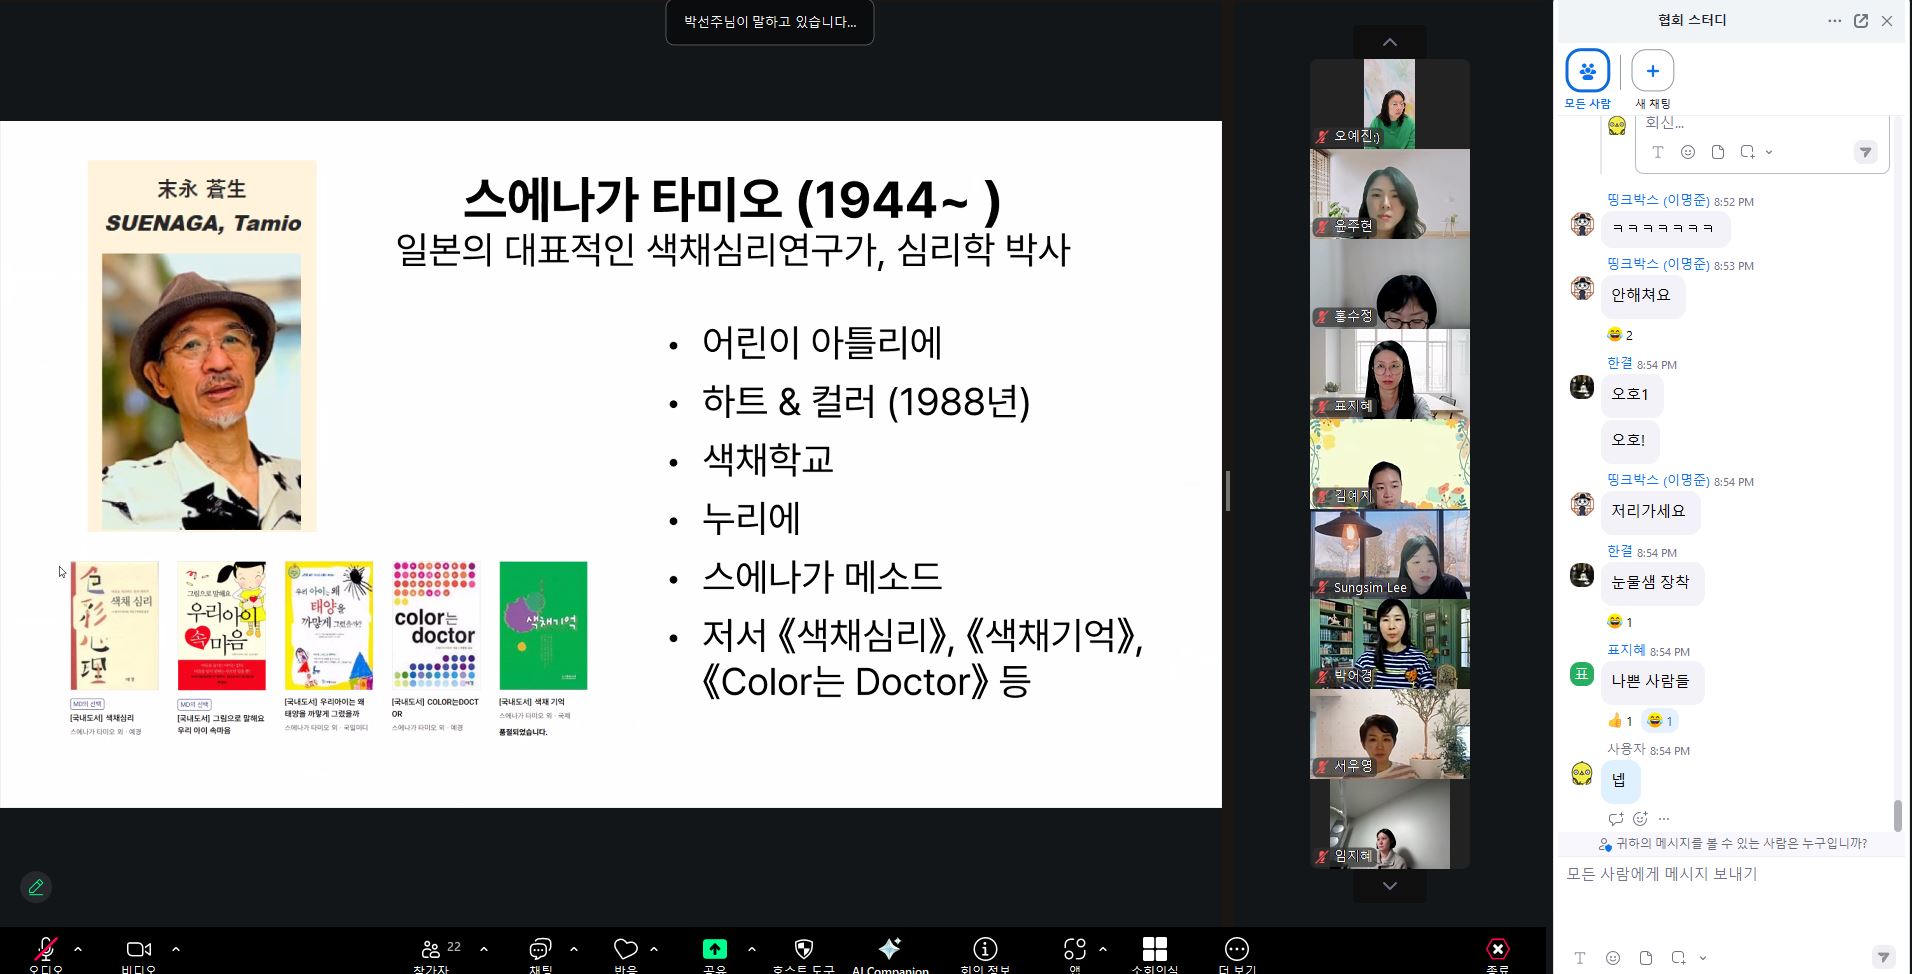Click the 더 보기 more options icon
This screenshot has height=974, width=1912.
tap(1236, 949)
